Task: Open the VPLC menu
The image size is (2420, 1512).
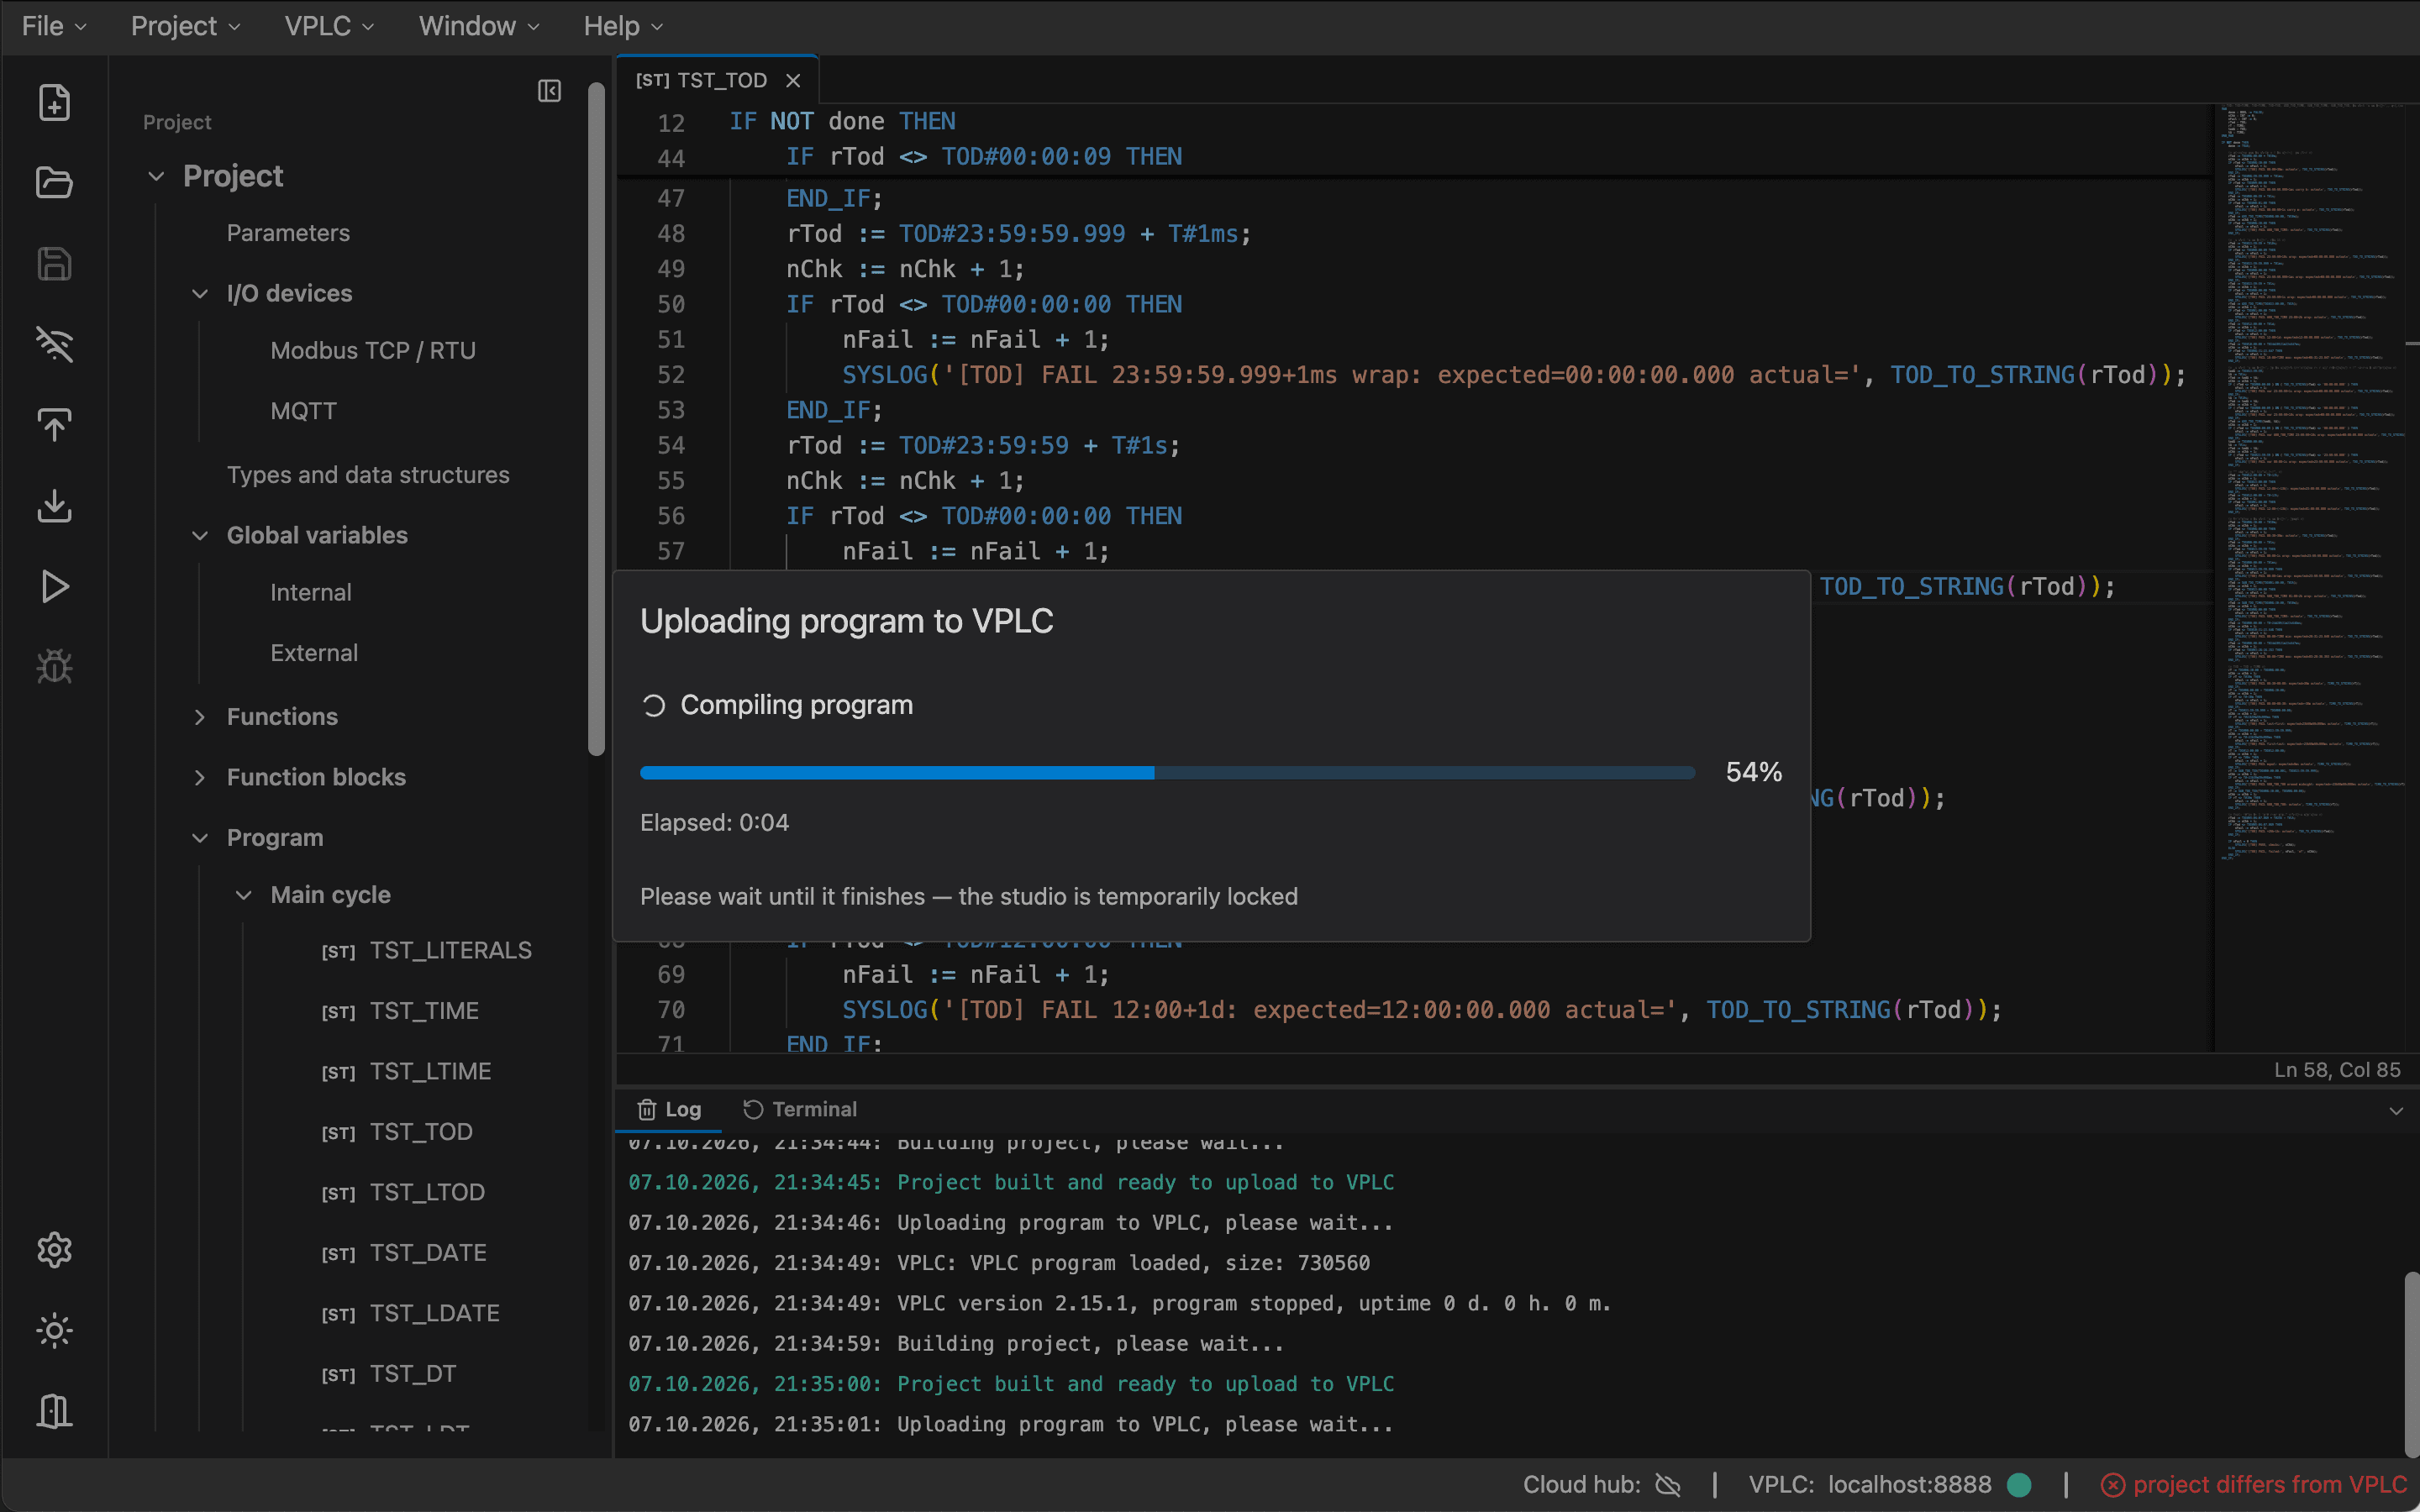Action: 329,26
